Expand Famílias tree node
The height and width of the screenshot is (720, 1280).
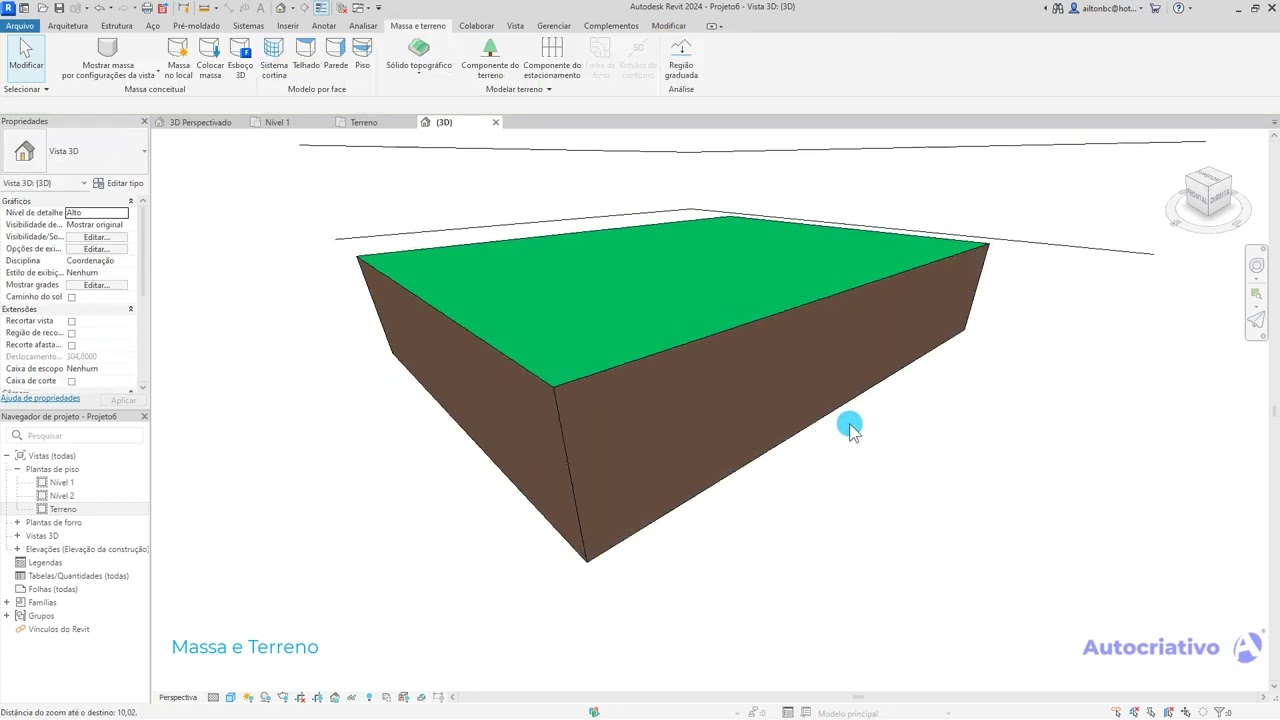coord(7,602)
